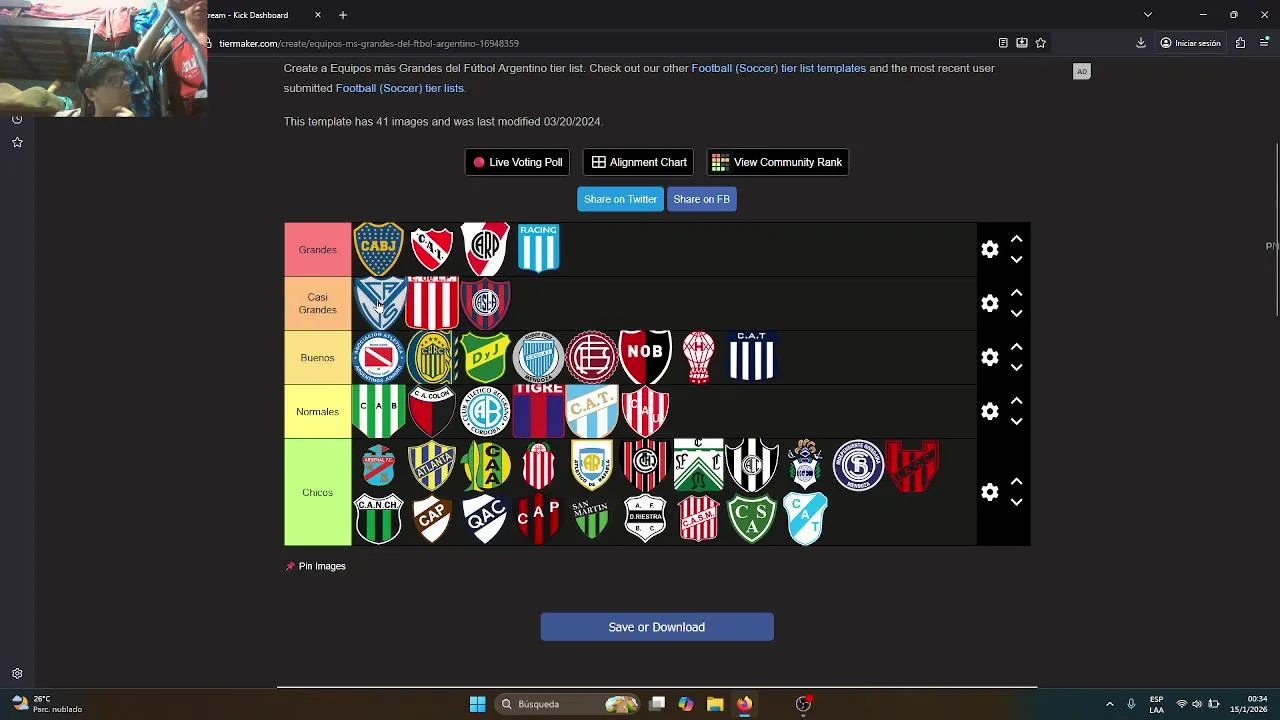Click the red Grandes tier label

coord(318,250)
